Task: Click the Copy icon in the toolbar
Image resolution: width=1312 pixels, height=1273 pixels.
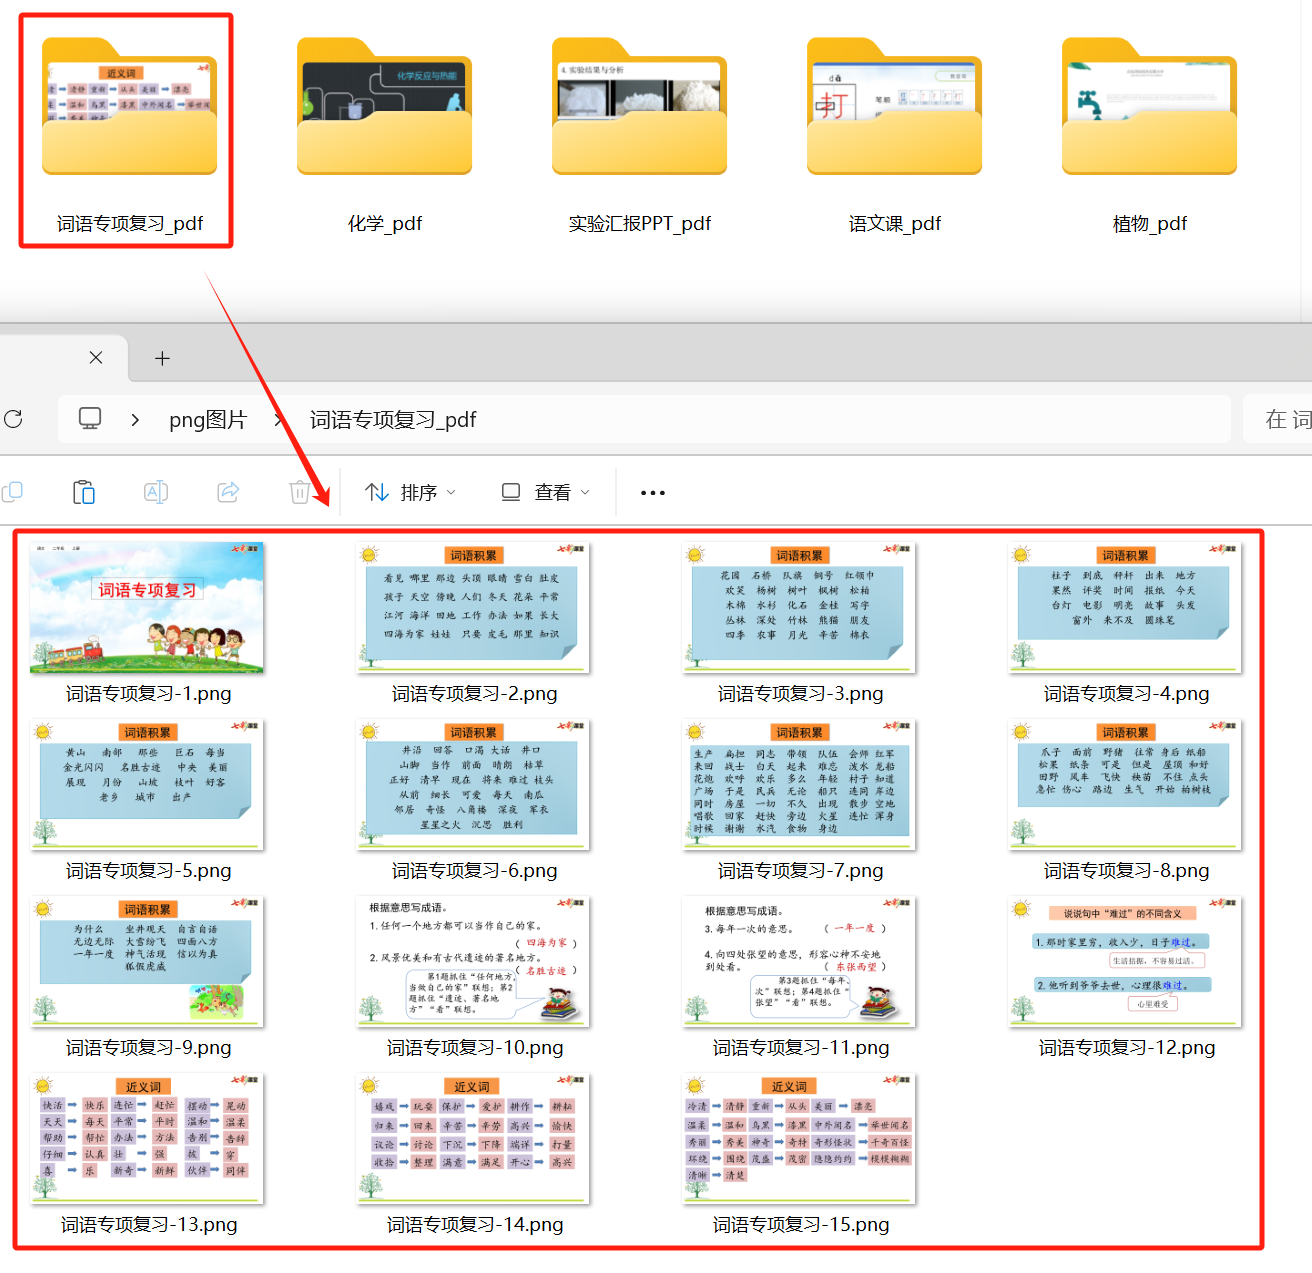Action: tap(14, 492)
